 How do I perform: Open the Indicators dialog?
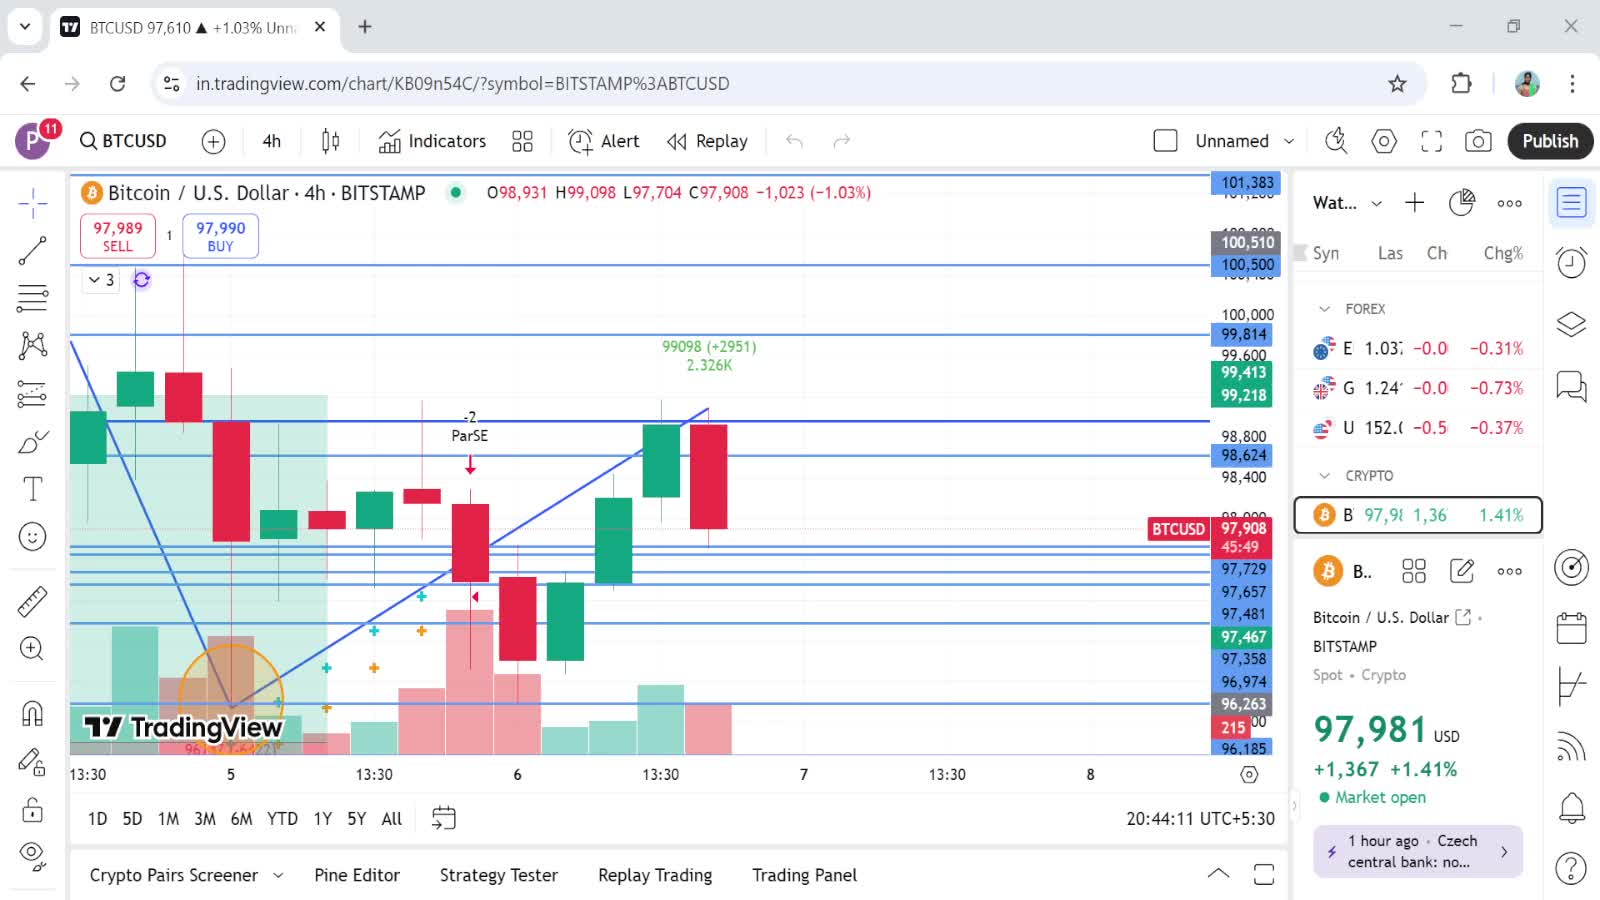pyautogui.click(x=432, y=141)
